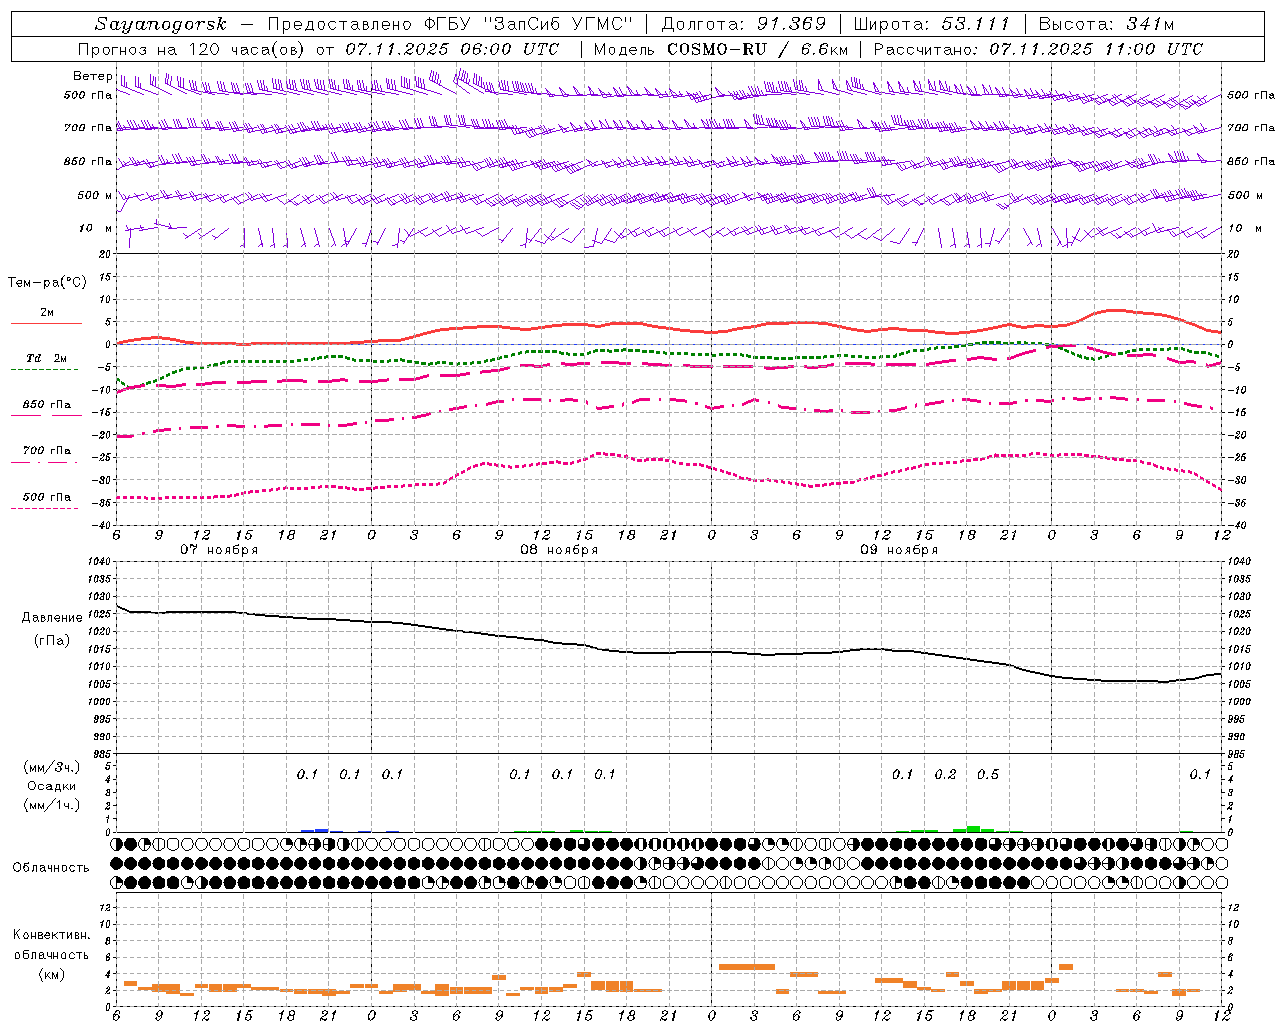Click the Sayanogorsk station title
Viewport: 1280px width, 1024px height.
[x=160, y=24]
